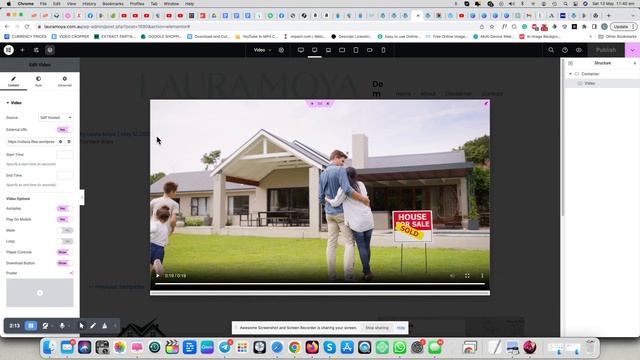Viewport: 640px width, 360px height.
Task: Select tablet portrait responsive mode icon
Action: 356,50
